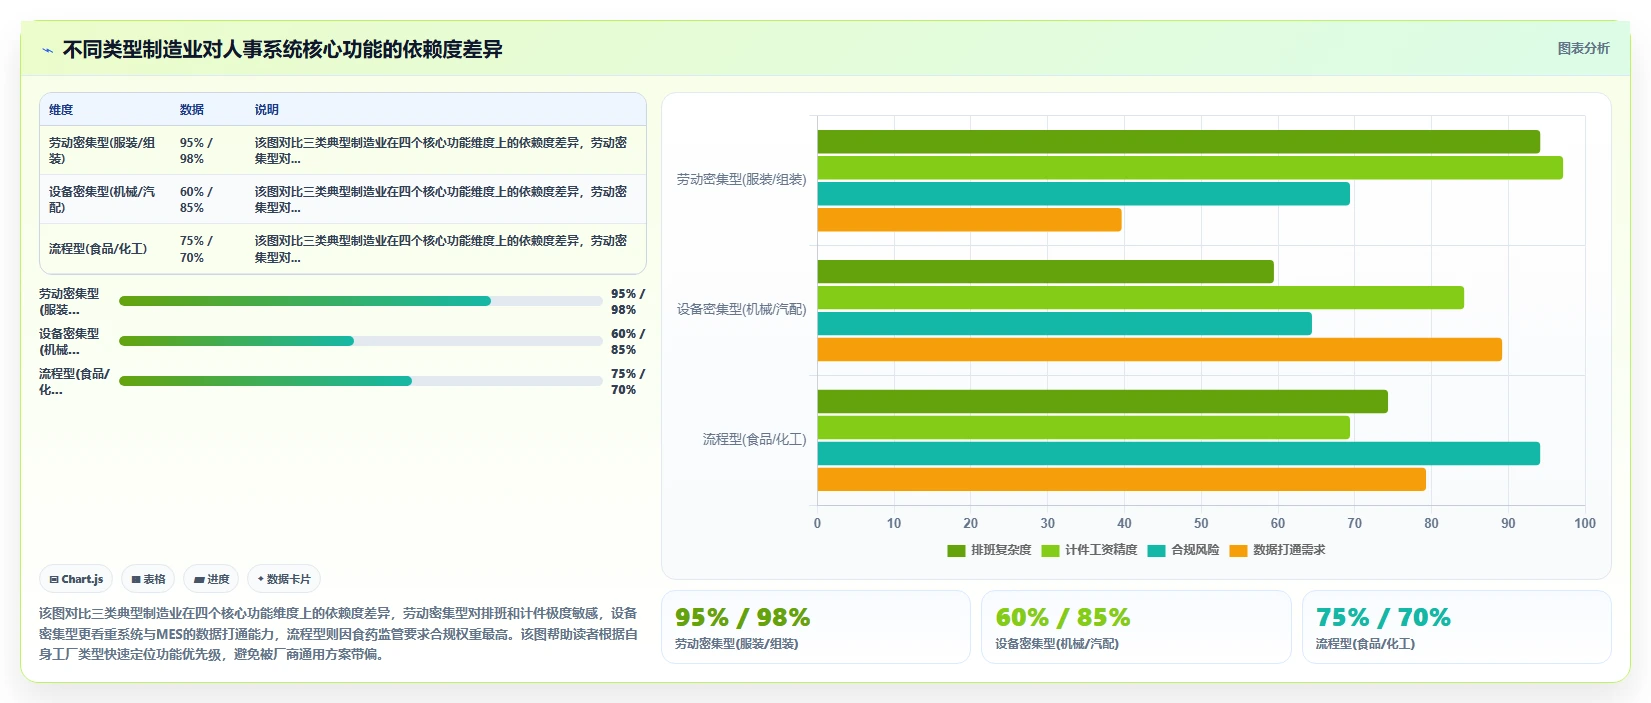This screenshot has height=703, width=1651.
Task: Click 劳动密集型 light green 计件工资精度 bar
Action: click(1190, 168)
